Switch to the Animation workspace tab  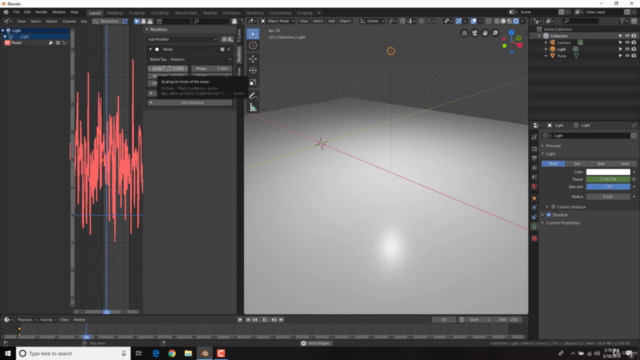(231, 13)
